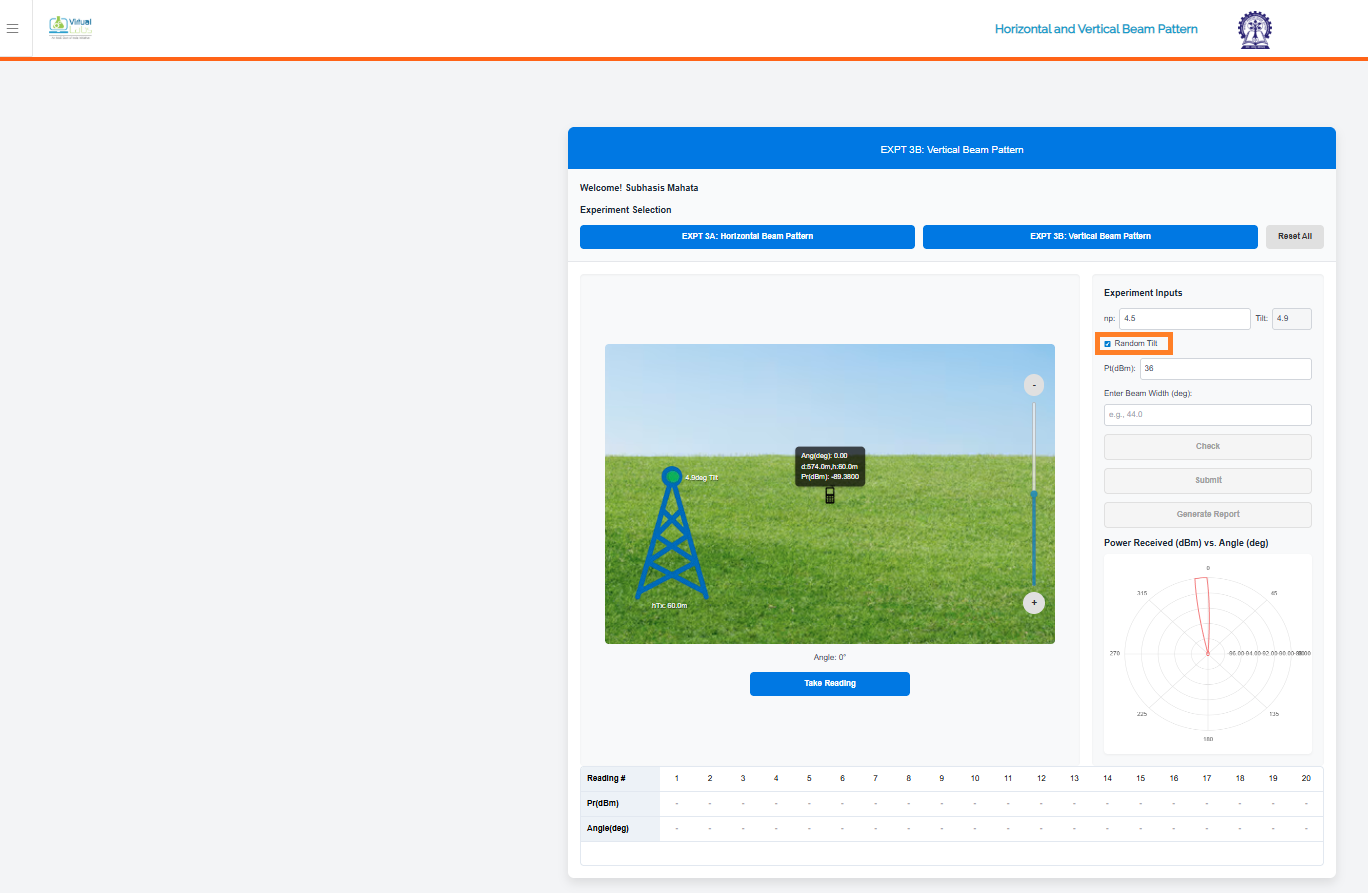Click the Take Reading button

pyautogui.click(x=829, y=684)
